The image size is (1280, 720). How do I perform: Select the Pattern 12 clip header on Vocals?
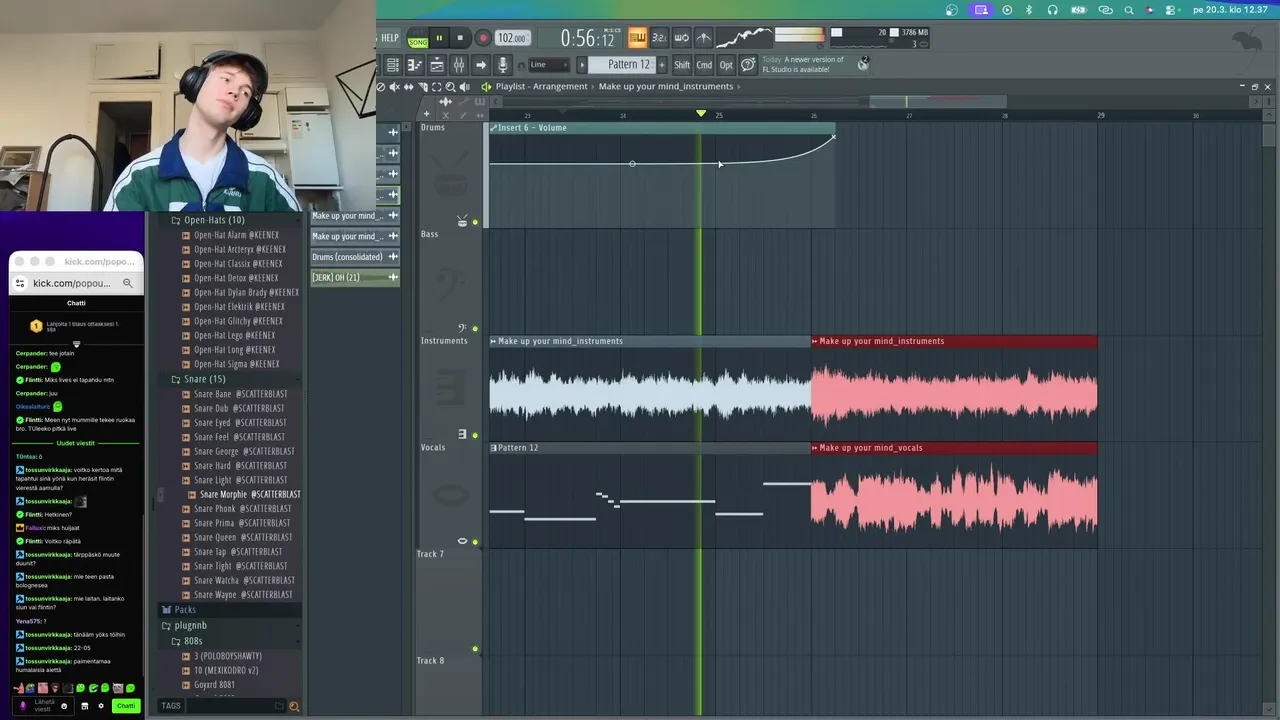[x=649, y=448]
